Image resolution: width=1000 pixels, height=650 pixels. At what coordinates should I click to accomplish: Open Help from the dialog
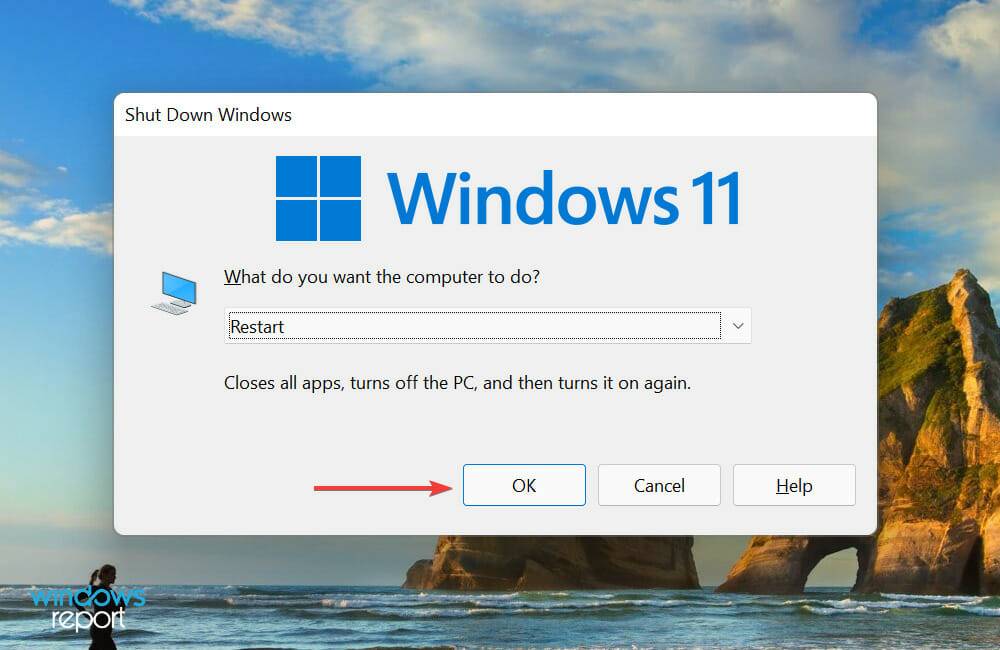coord(793,485)
